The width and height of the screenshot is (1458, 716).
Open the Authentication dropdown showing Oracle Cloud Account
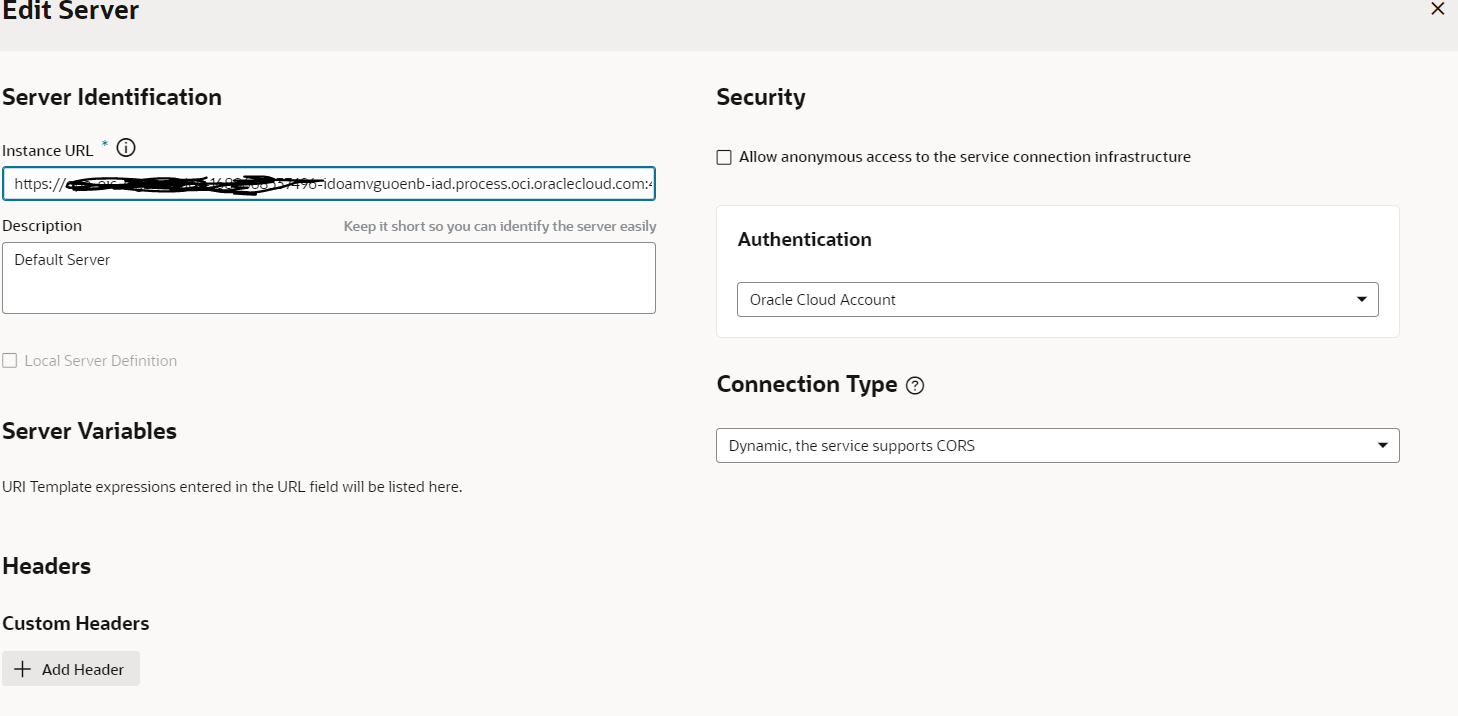1057,300
